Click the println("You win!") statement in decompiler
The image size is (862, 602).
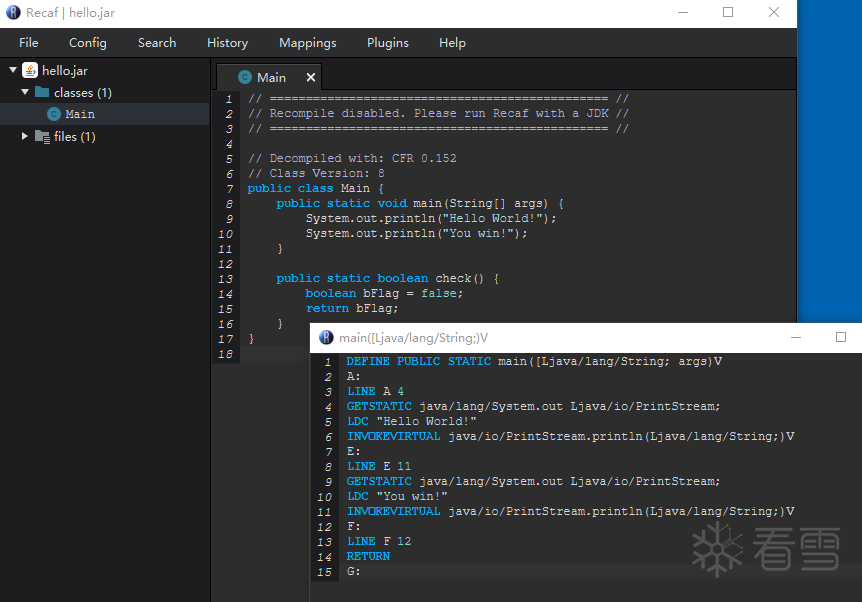tap(416, 234)
